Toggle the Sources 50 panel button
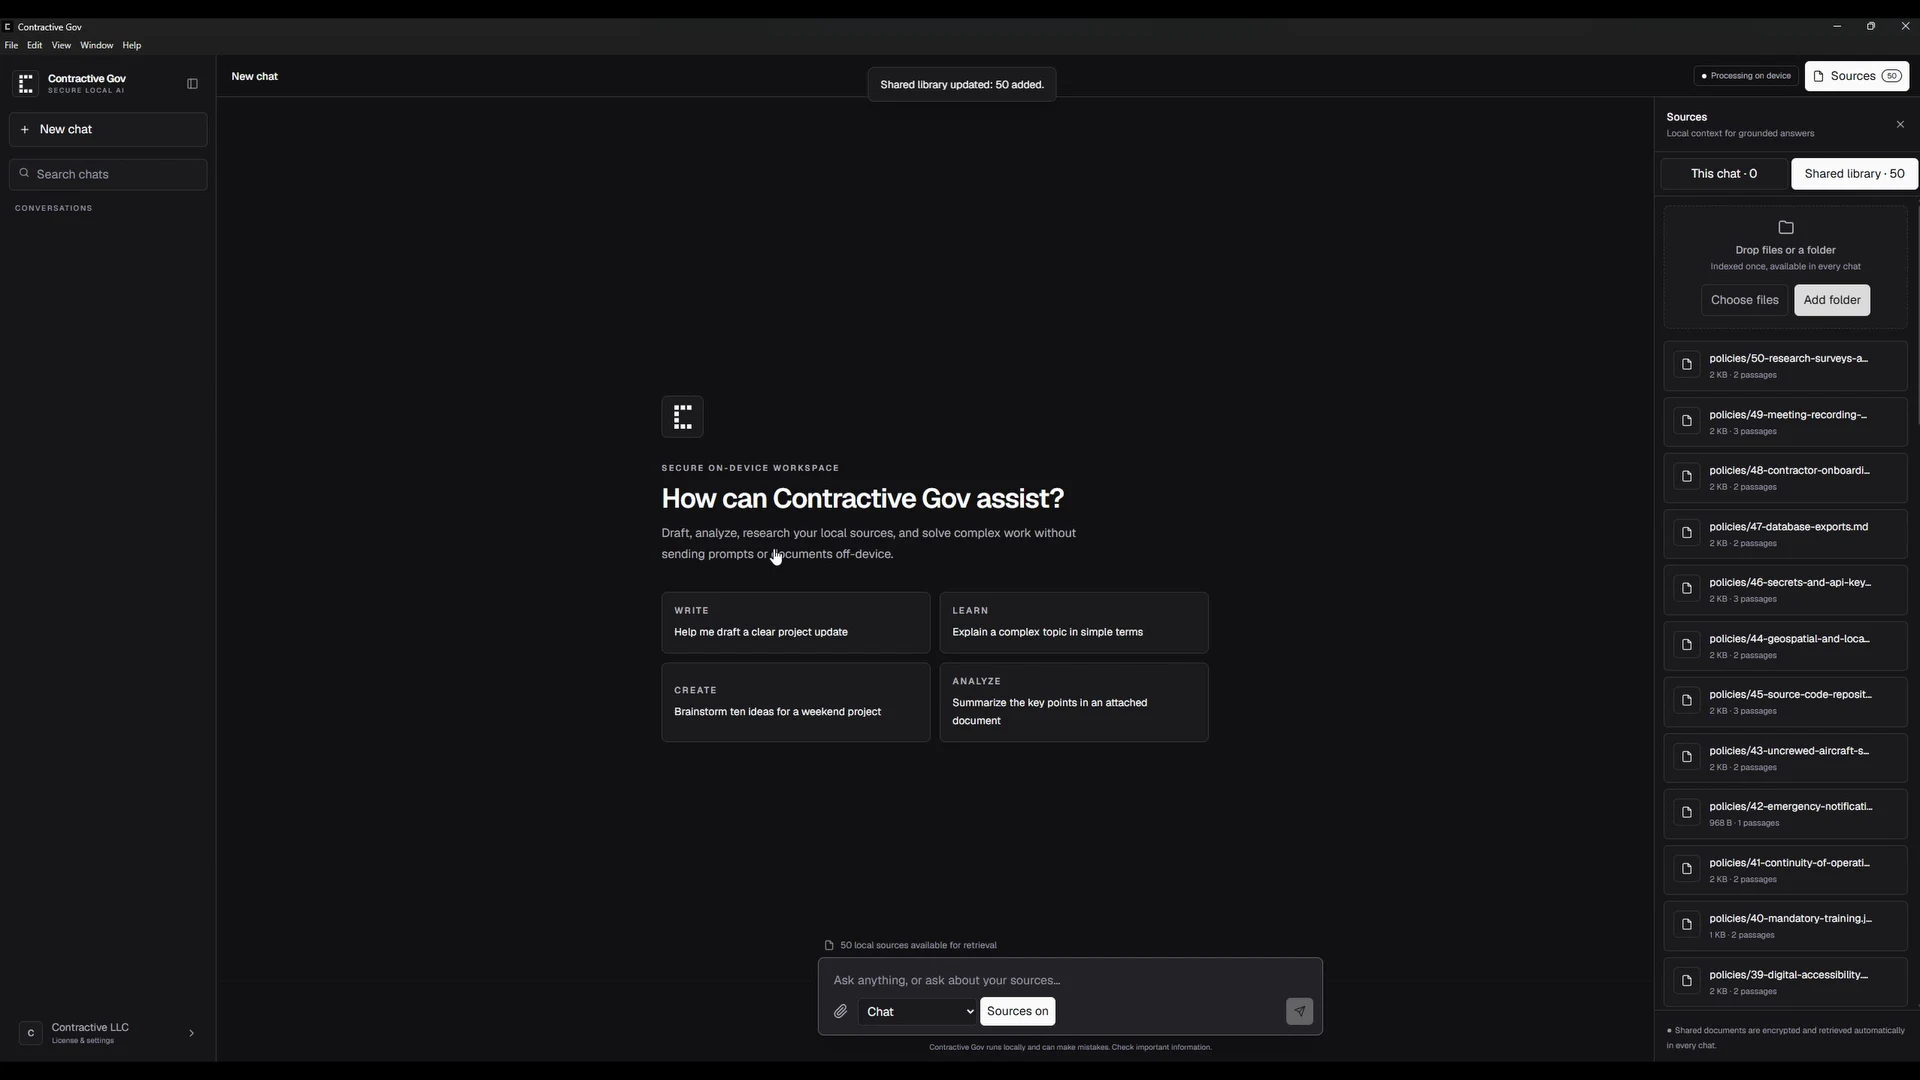 (x=1856, y=76)
